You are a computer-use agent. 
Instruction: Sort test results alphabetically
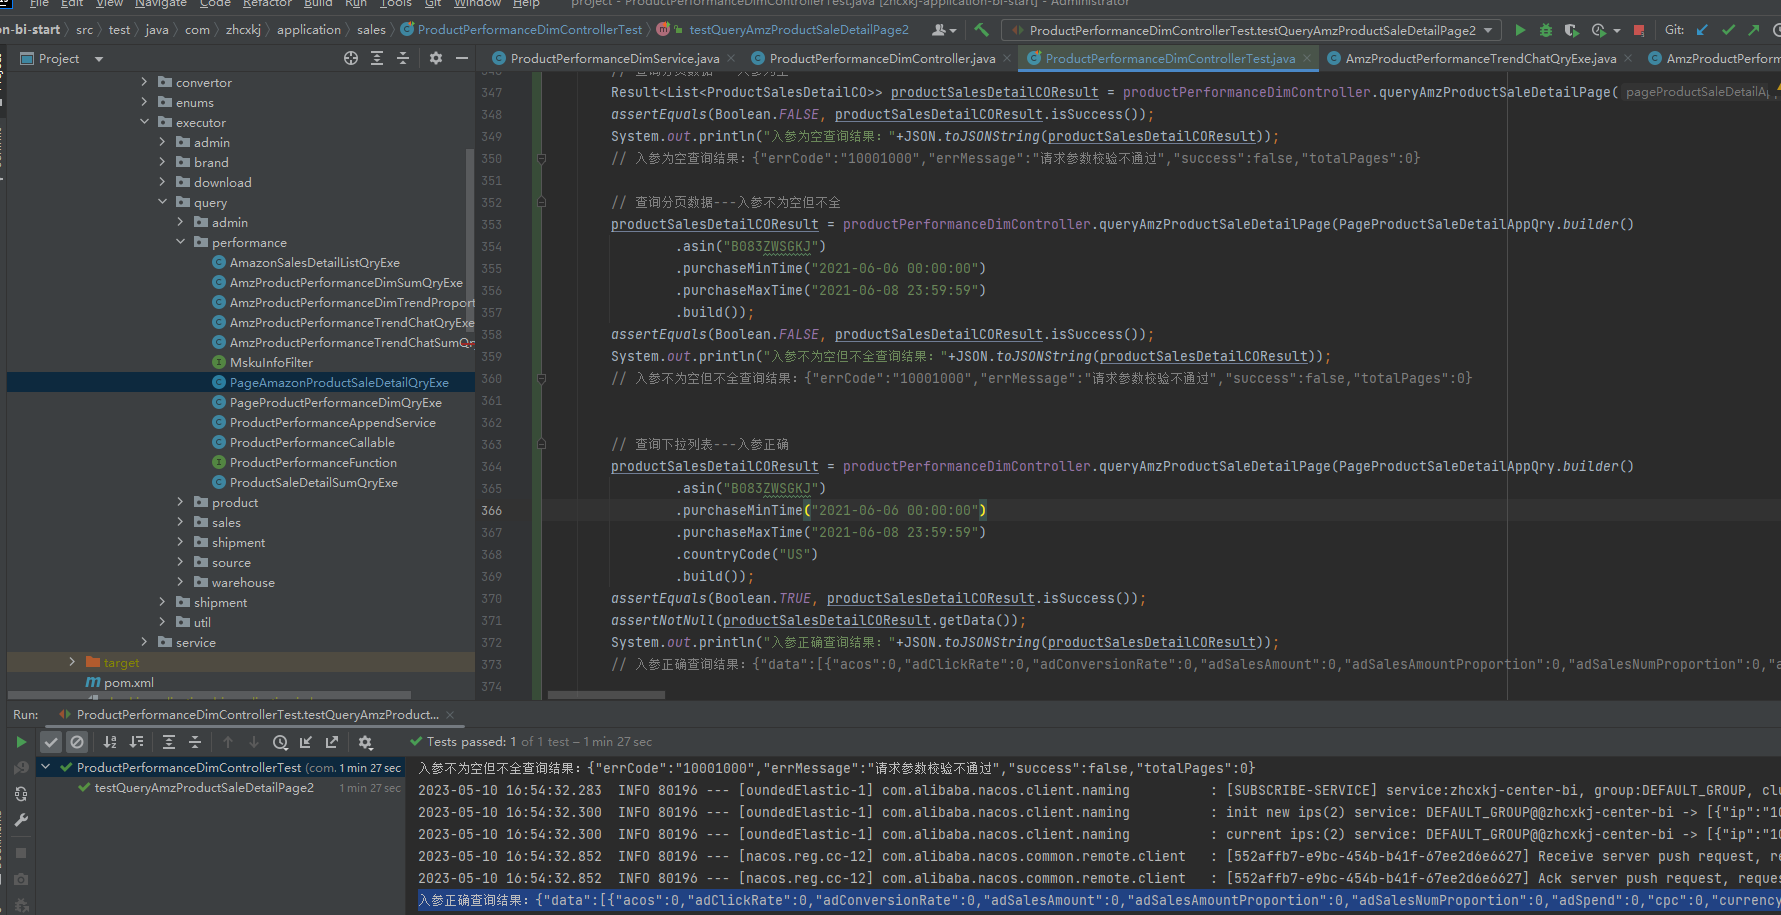click(x=110, y=742)
